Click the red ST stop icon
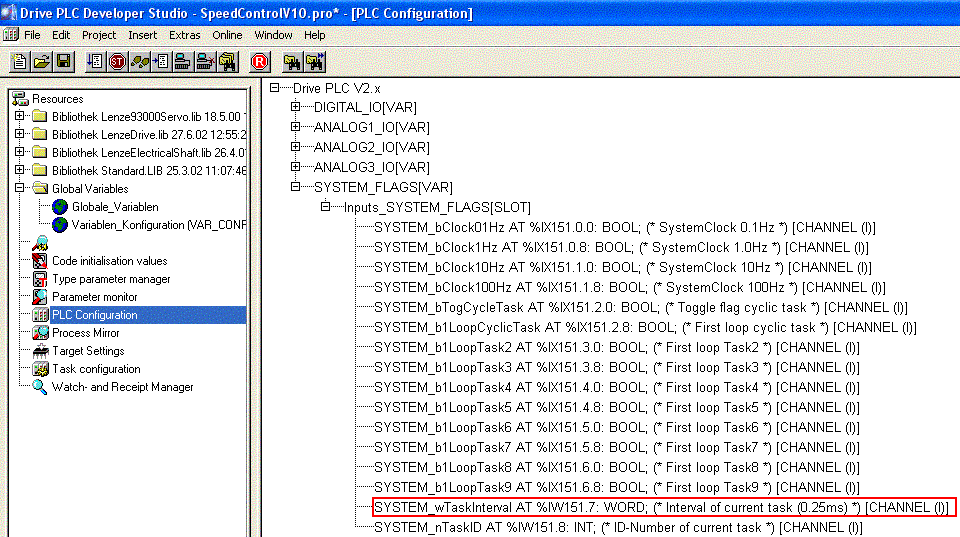Image resolution: width=960 pixels, height=537 pixels. coord(117,62)
